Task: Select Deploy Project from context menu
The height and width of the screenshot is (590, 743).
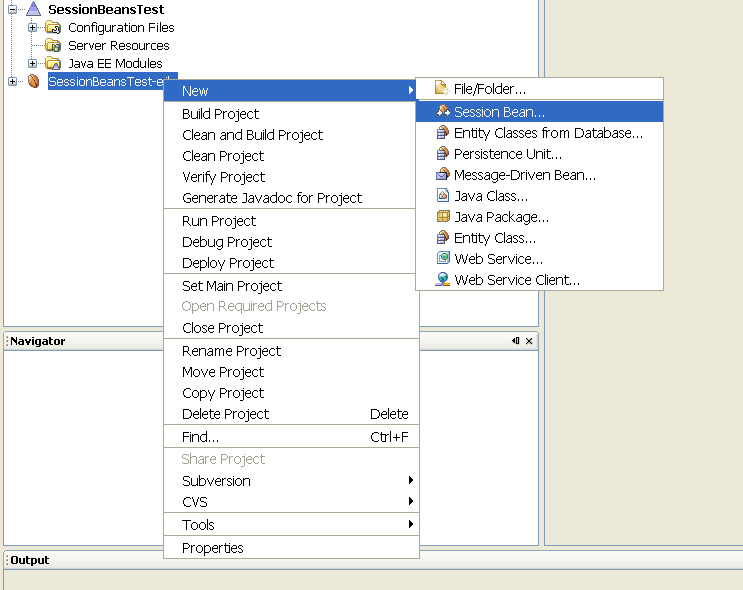Action: click(x=228, y=263)
